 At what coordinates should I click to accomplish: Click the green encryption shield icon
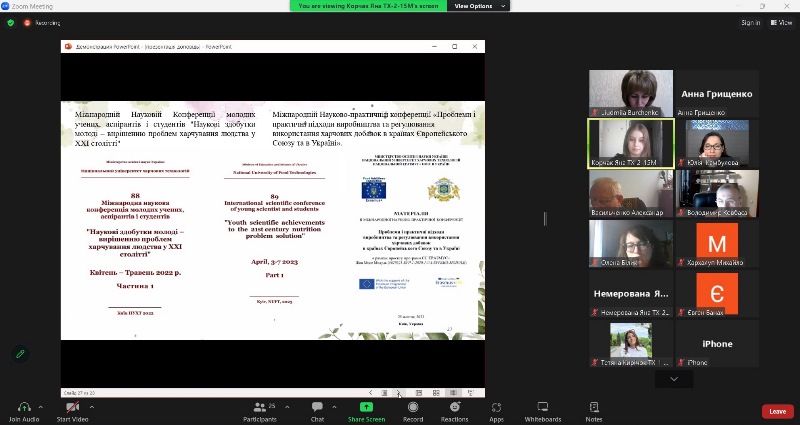click(11, 23)
